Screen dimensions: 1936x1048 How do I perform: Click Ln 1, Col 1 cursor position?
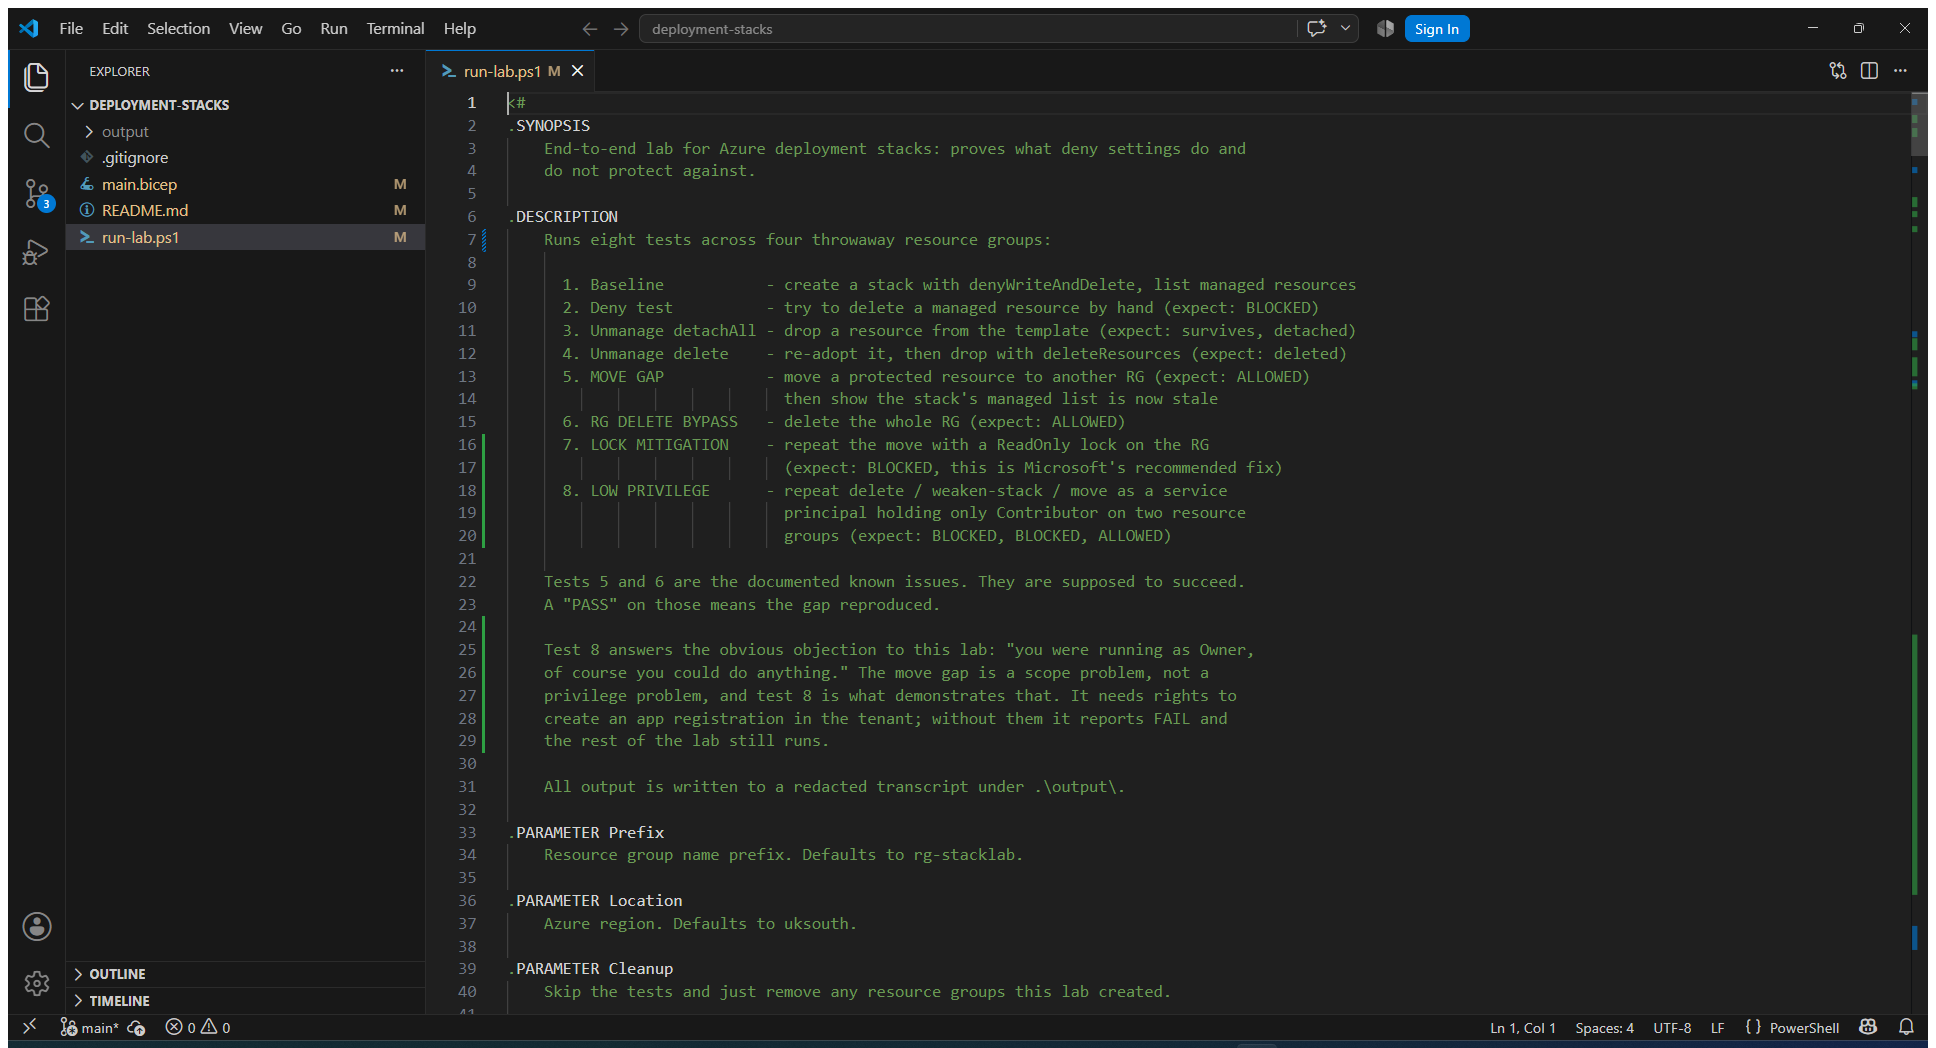1522,1027
